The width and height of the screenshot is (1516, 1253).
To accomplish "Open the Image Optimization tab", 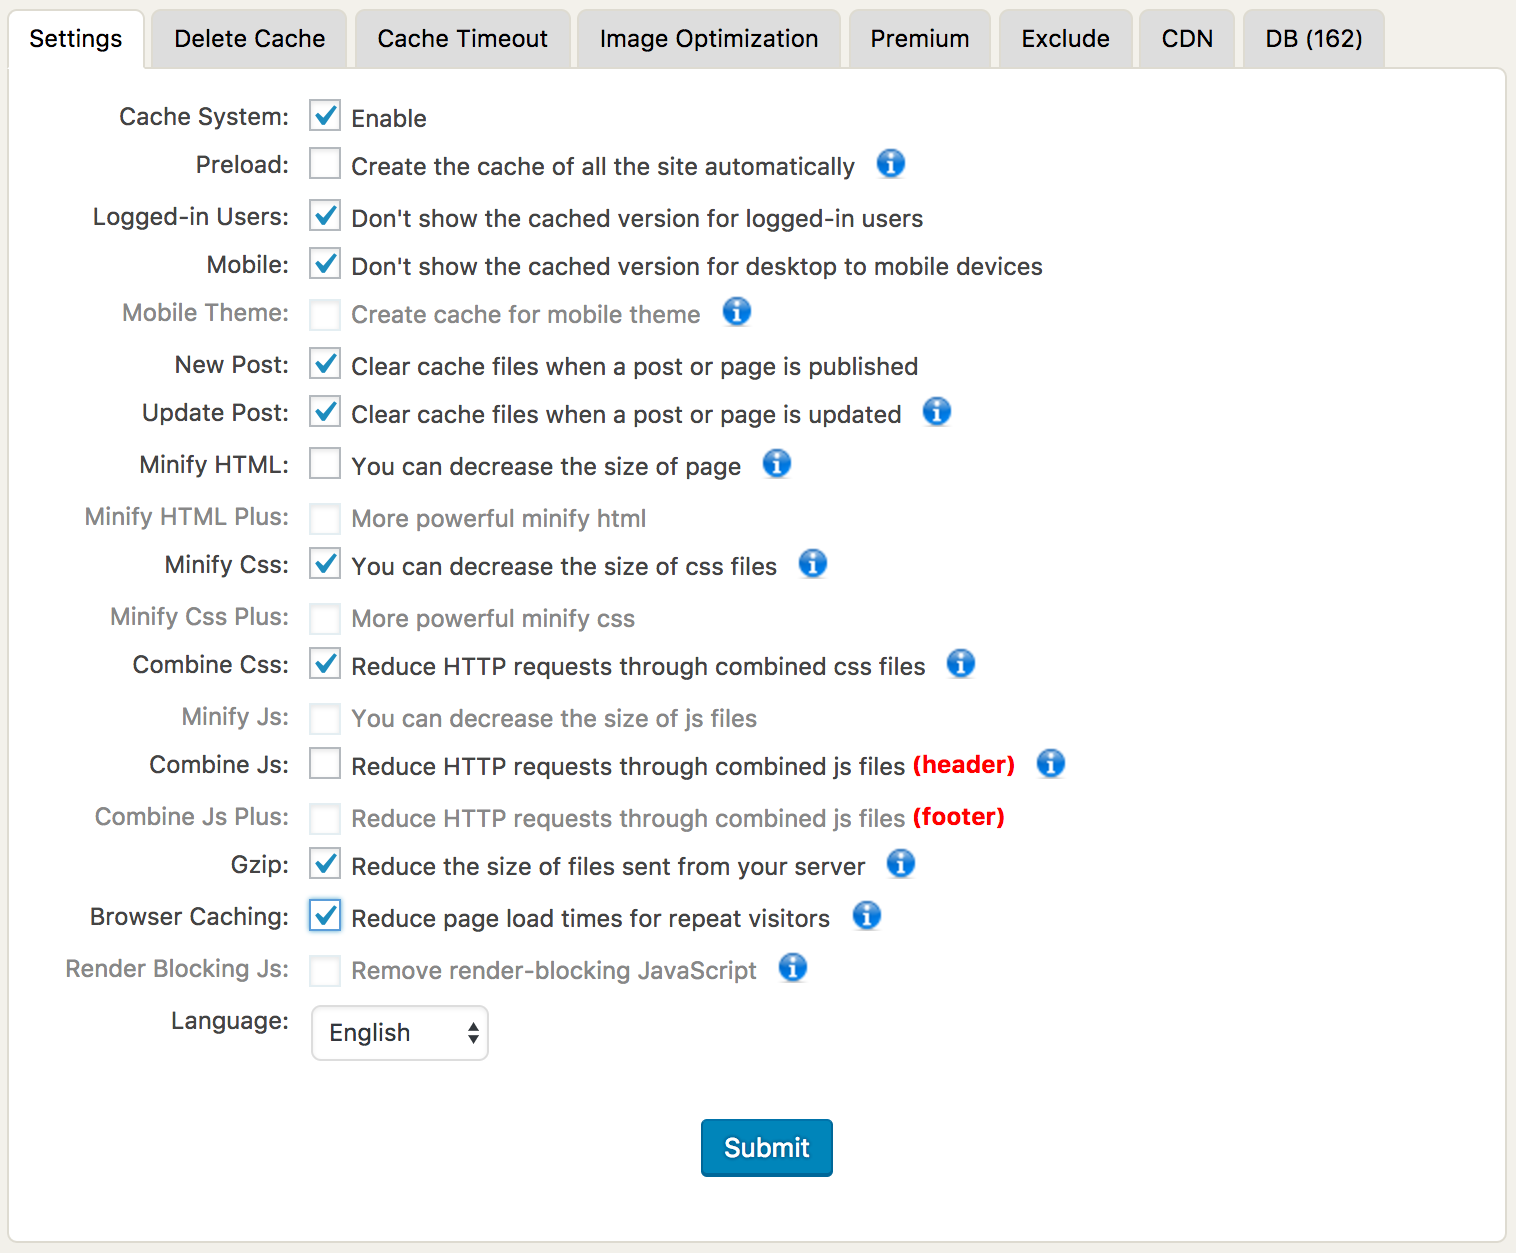I will (x=708, y=39).
